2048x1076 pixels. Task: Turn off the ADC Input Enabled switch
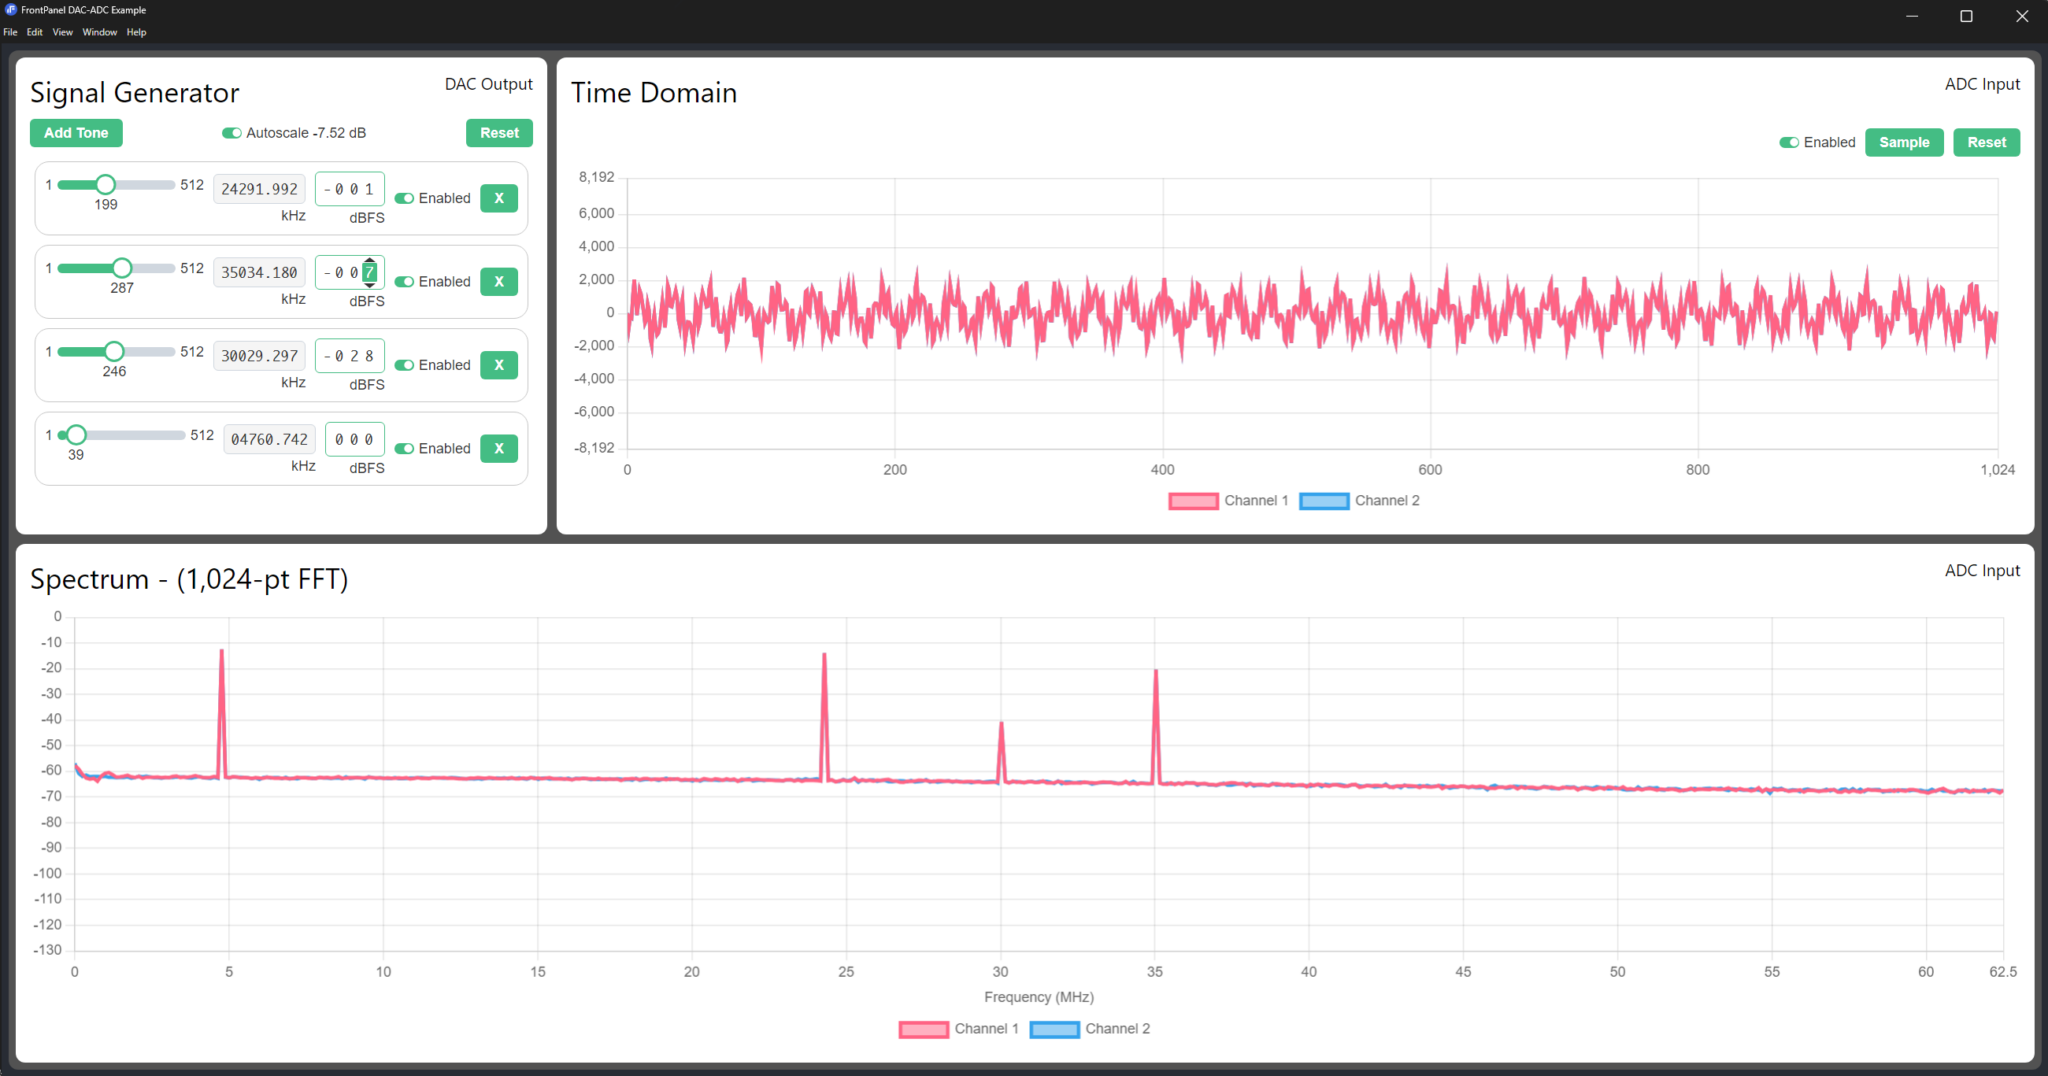(1789, 142)
